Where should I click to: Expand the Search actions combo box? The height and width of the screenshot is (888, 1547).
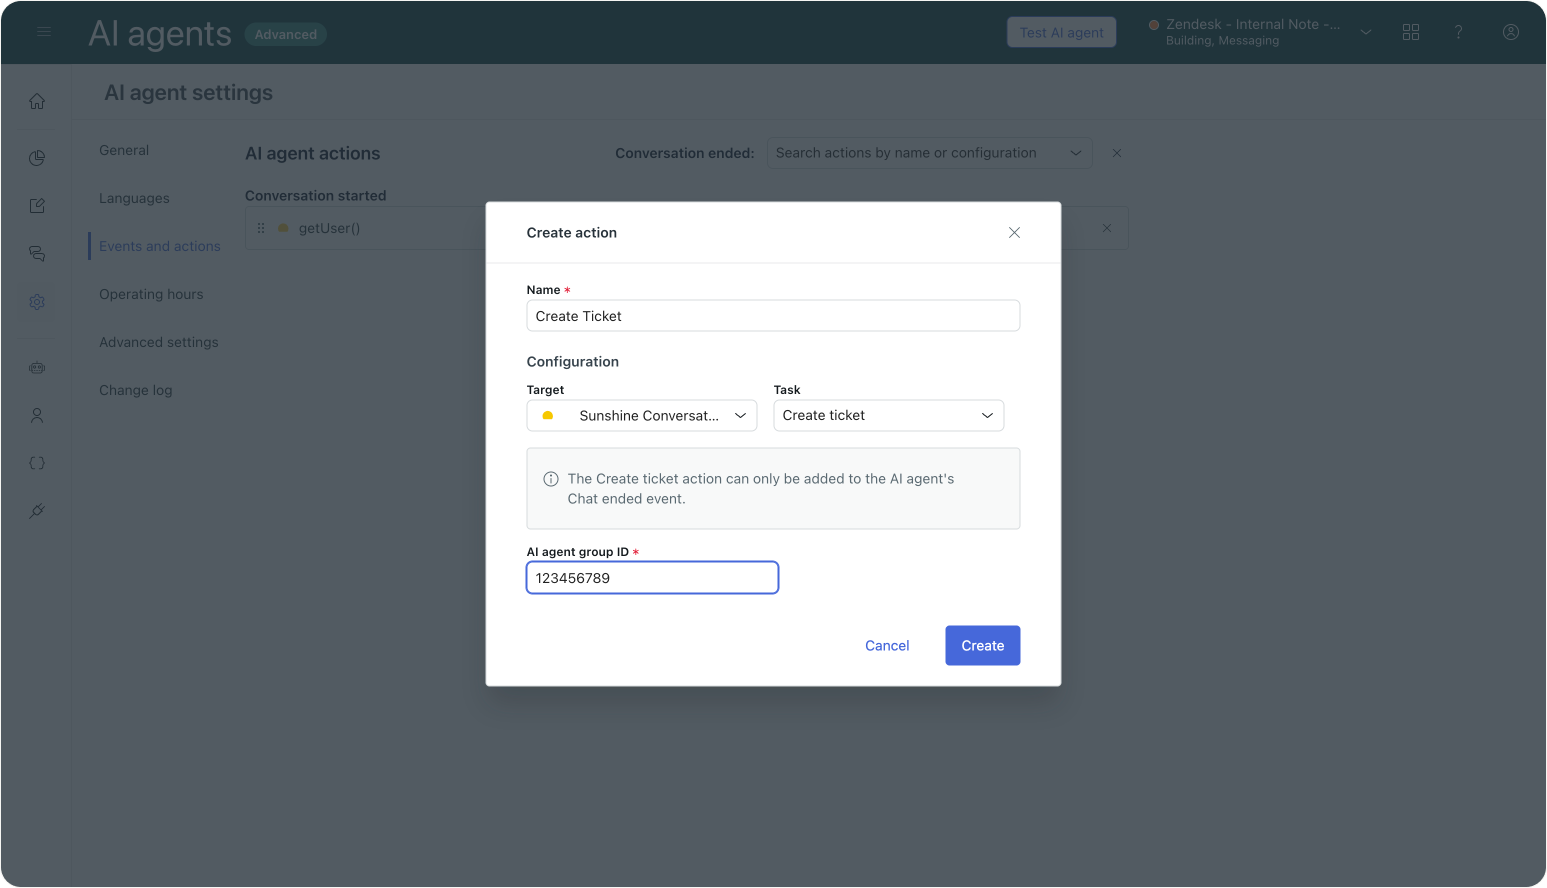tap(928, 153)
